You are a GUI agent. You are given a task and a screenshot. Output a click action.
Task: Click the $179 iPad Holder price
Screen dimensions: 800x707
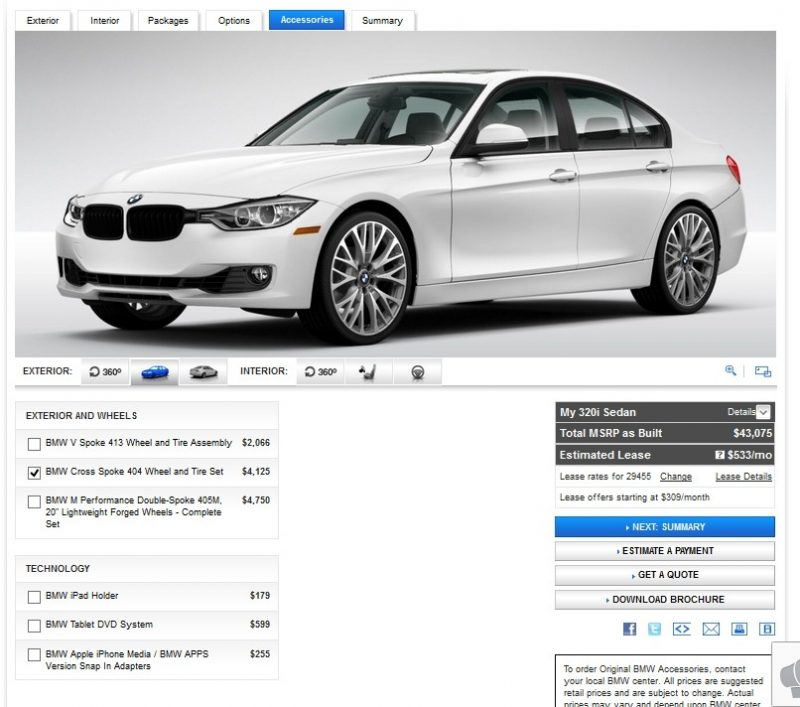[260, 595]
